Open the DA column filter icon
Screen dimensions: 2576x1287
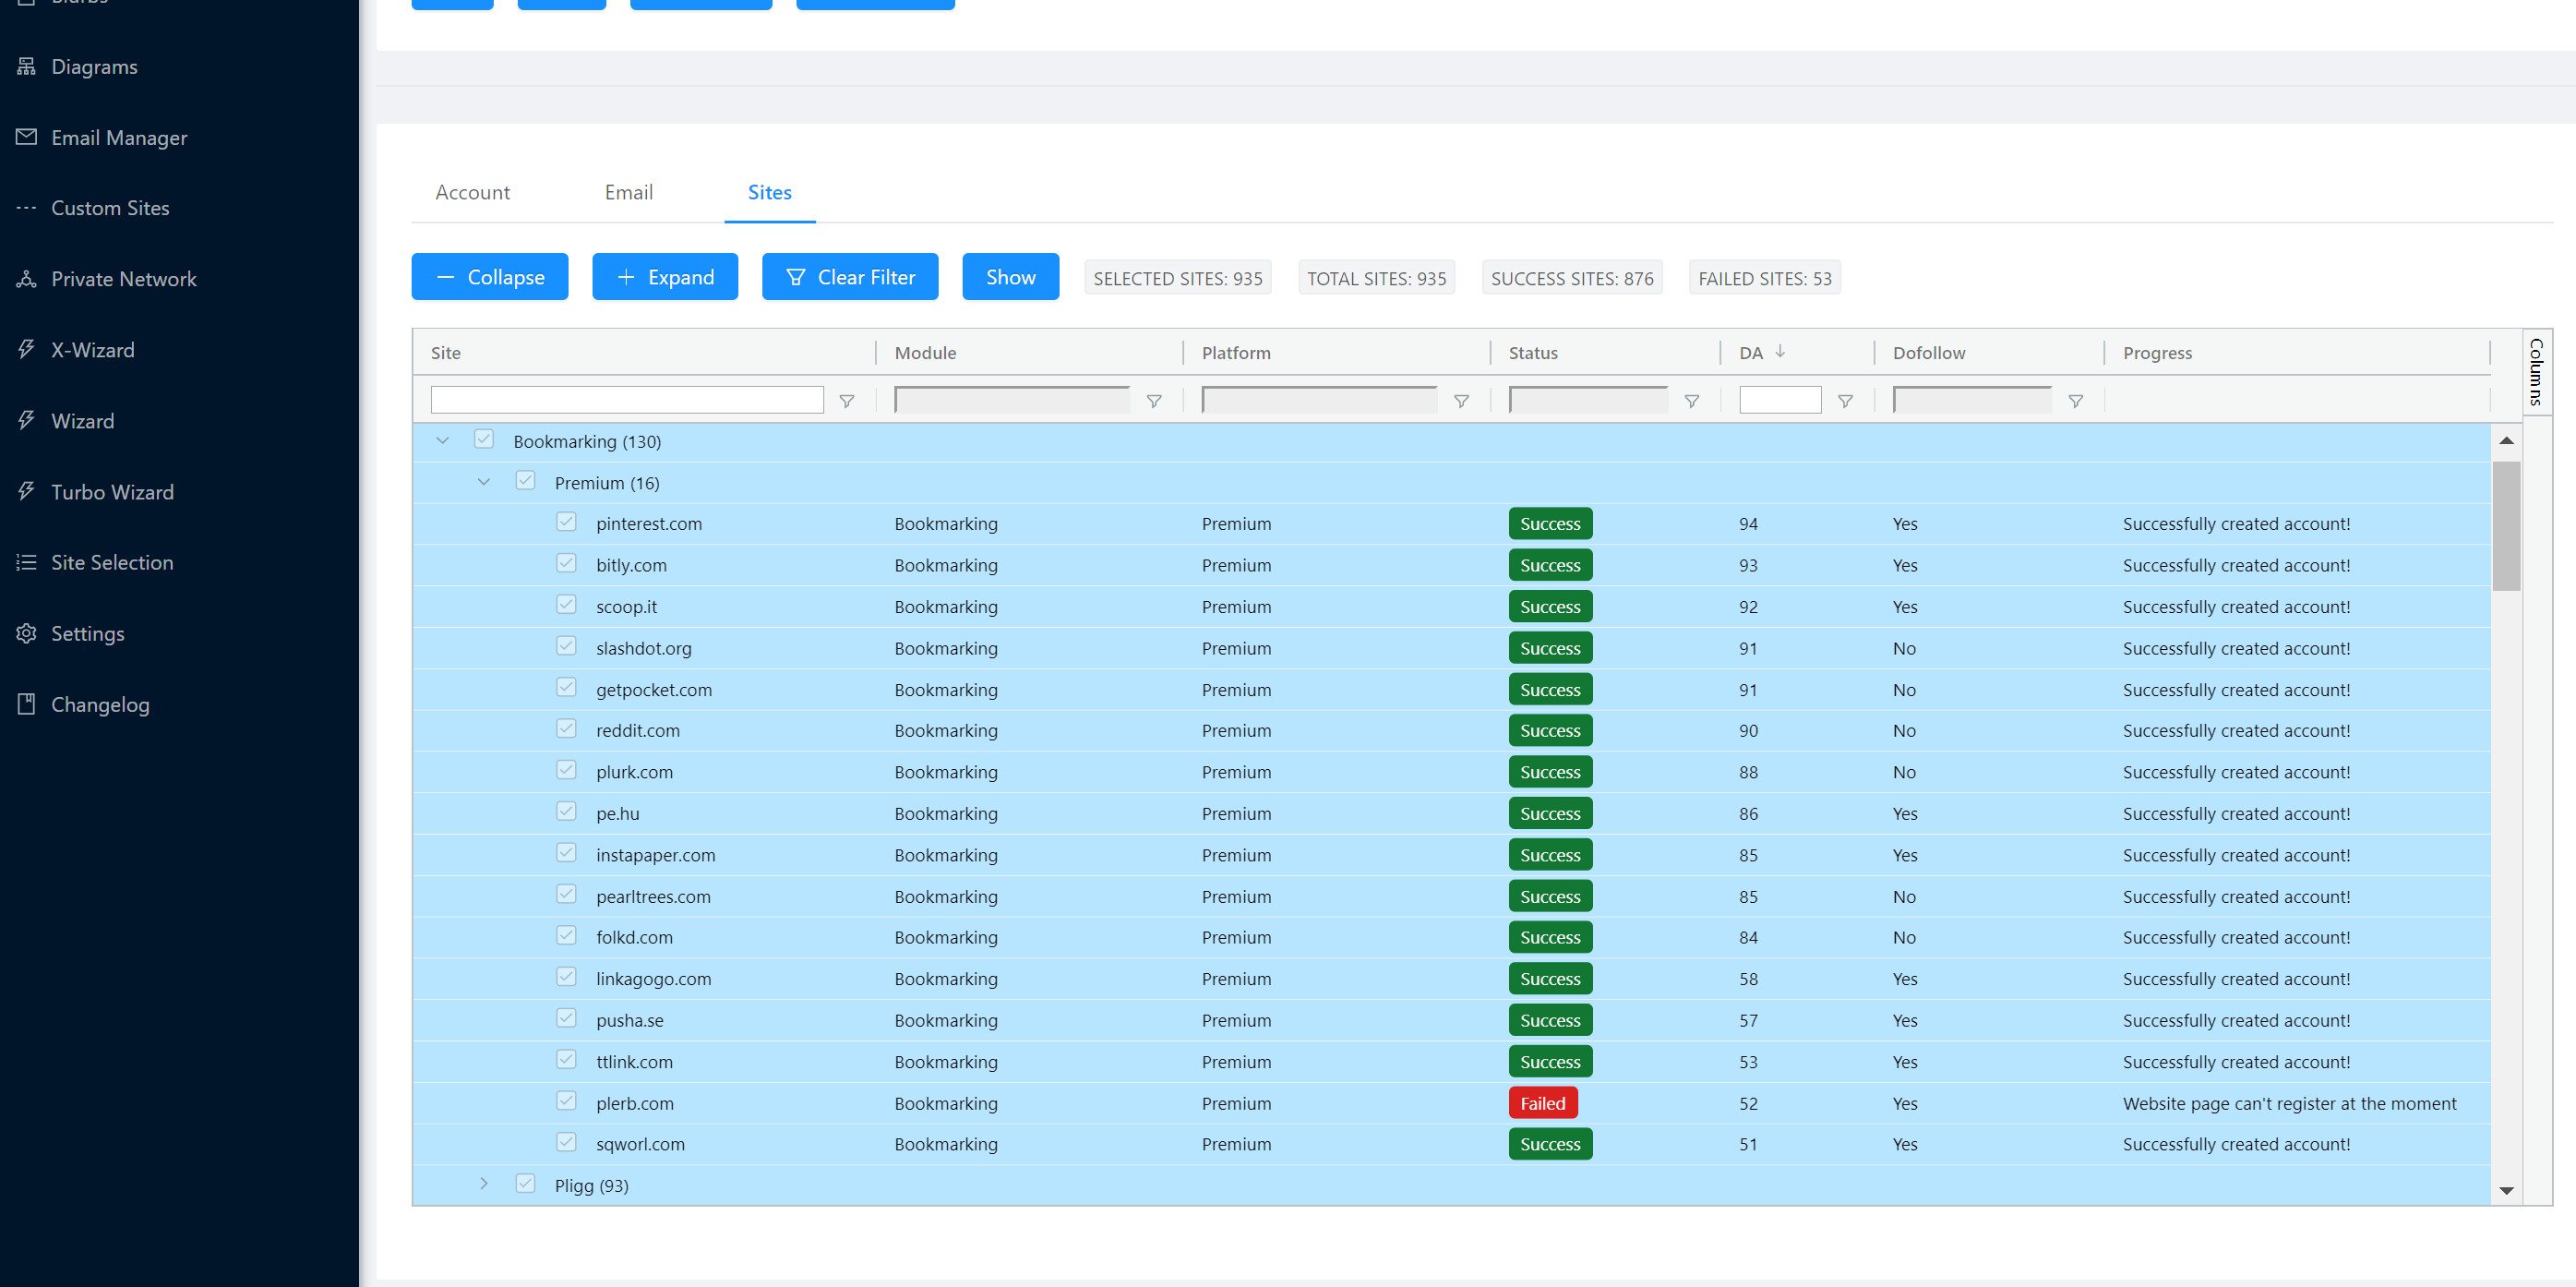(x=1845, y=401)
